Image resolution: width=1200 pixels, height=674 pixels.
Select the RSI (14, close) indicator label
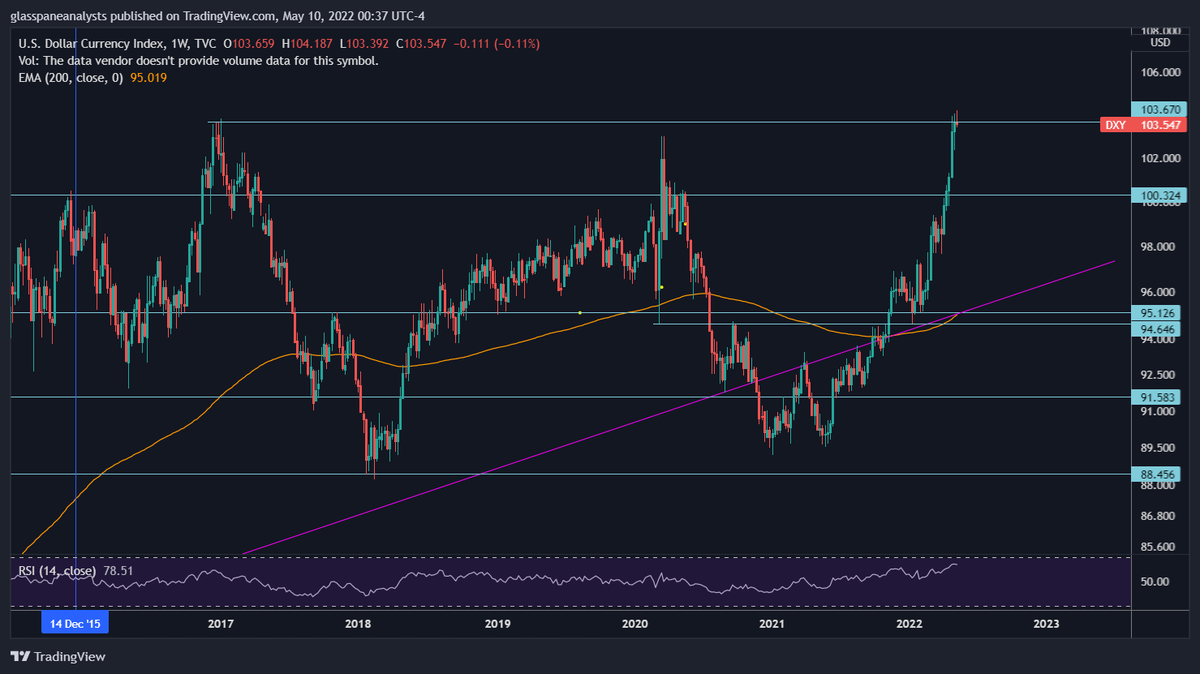(x=57, y=571)
